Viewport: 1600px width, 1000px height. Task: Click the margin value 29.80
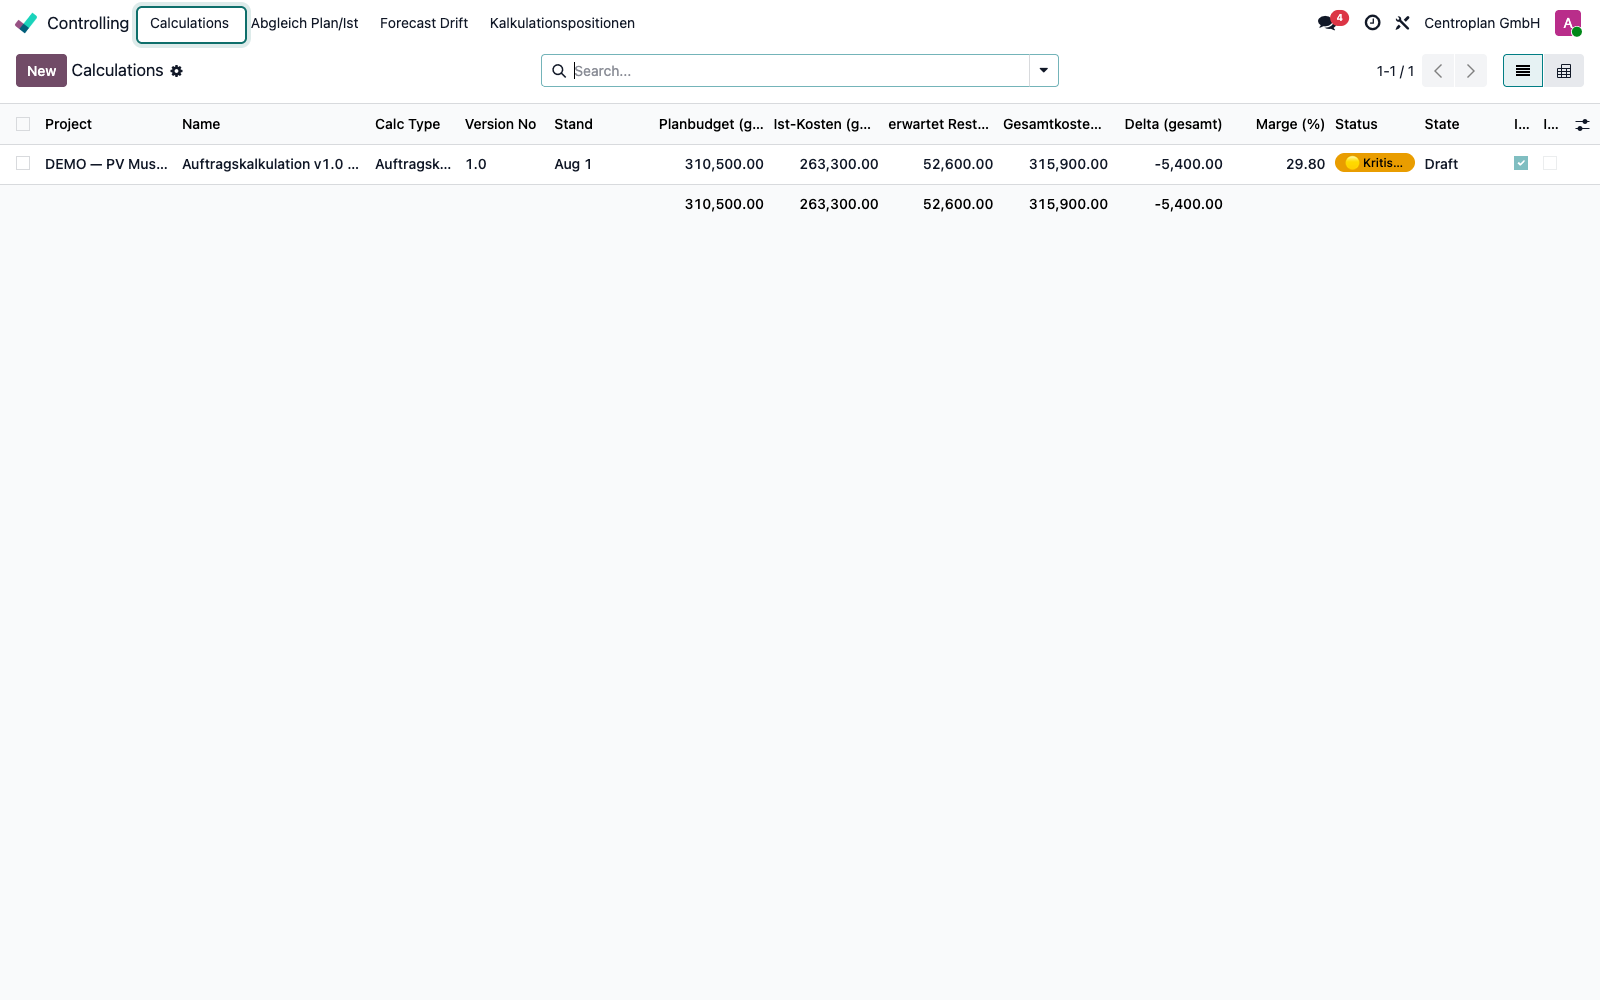(x=1305, y=164)
